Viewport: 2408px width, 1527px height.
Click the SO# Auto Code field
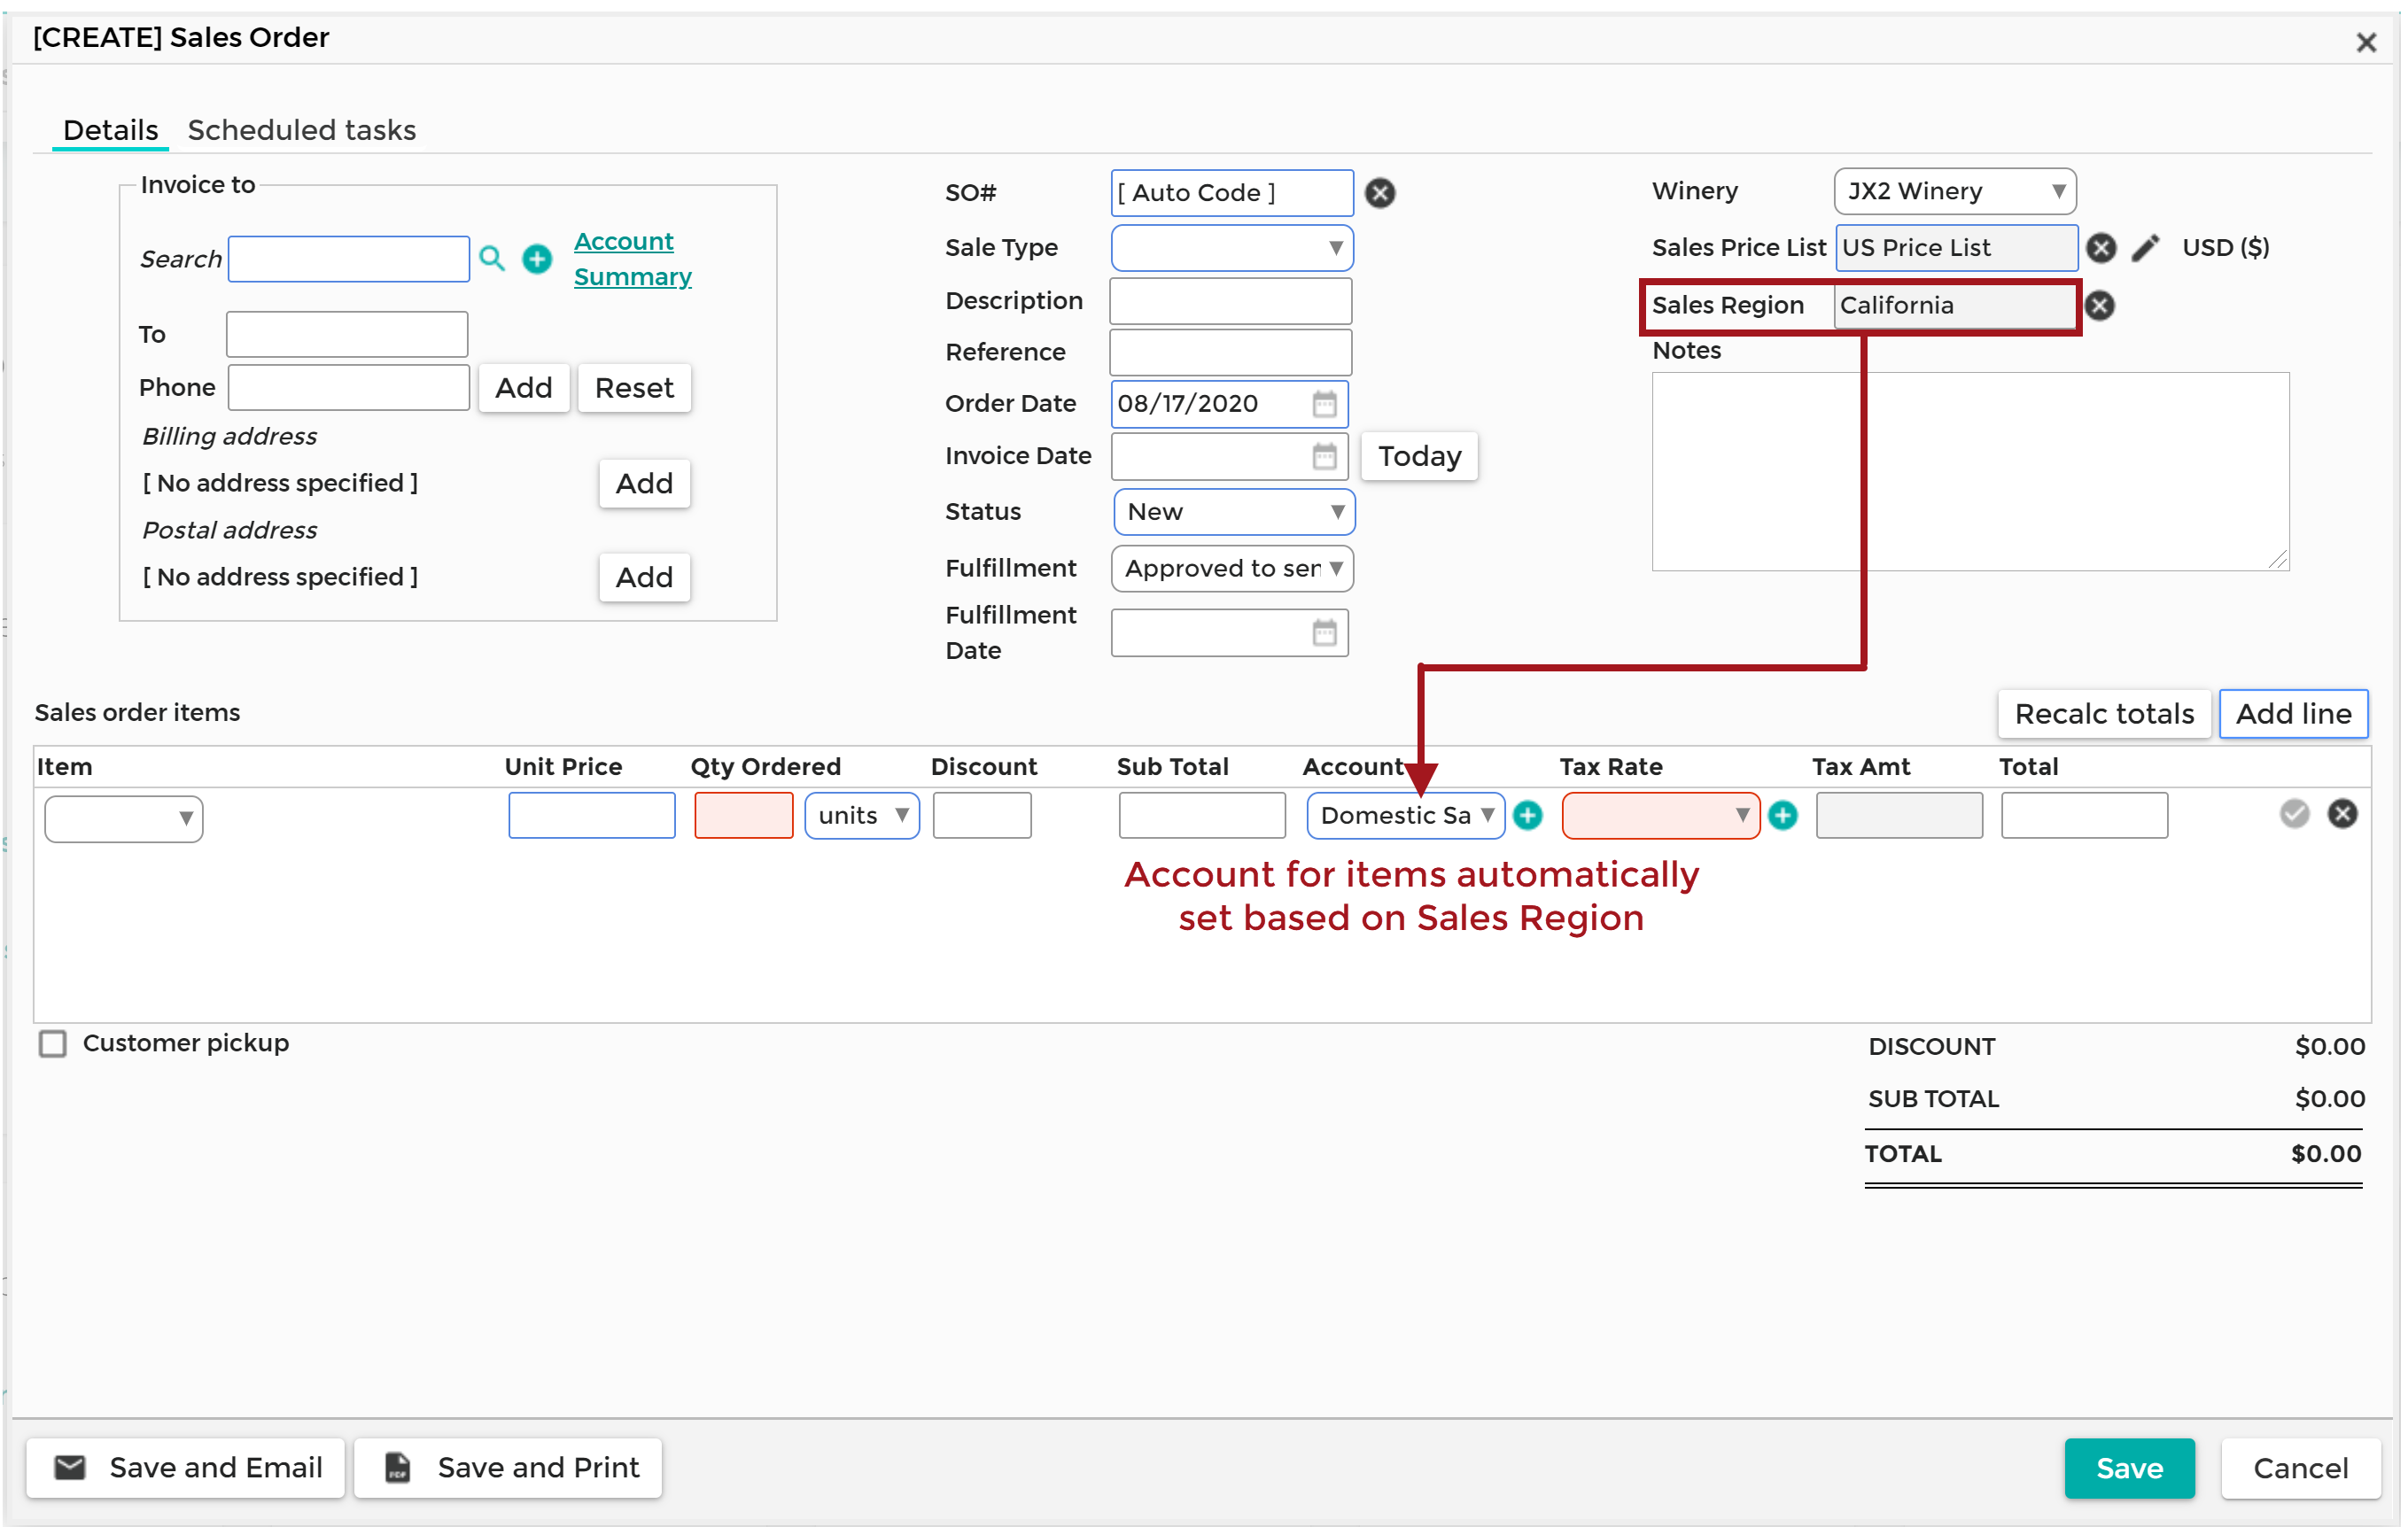[1231, 193]
